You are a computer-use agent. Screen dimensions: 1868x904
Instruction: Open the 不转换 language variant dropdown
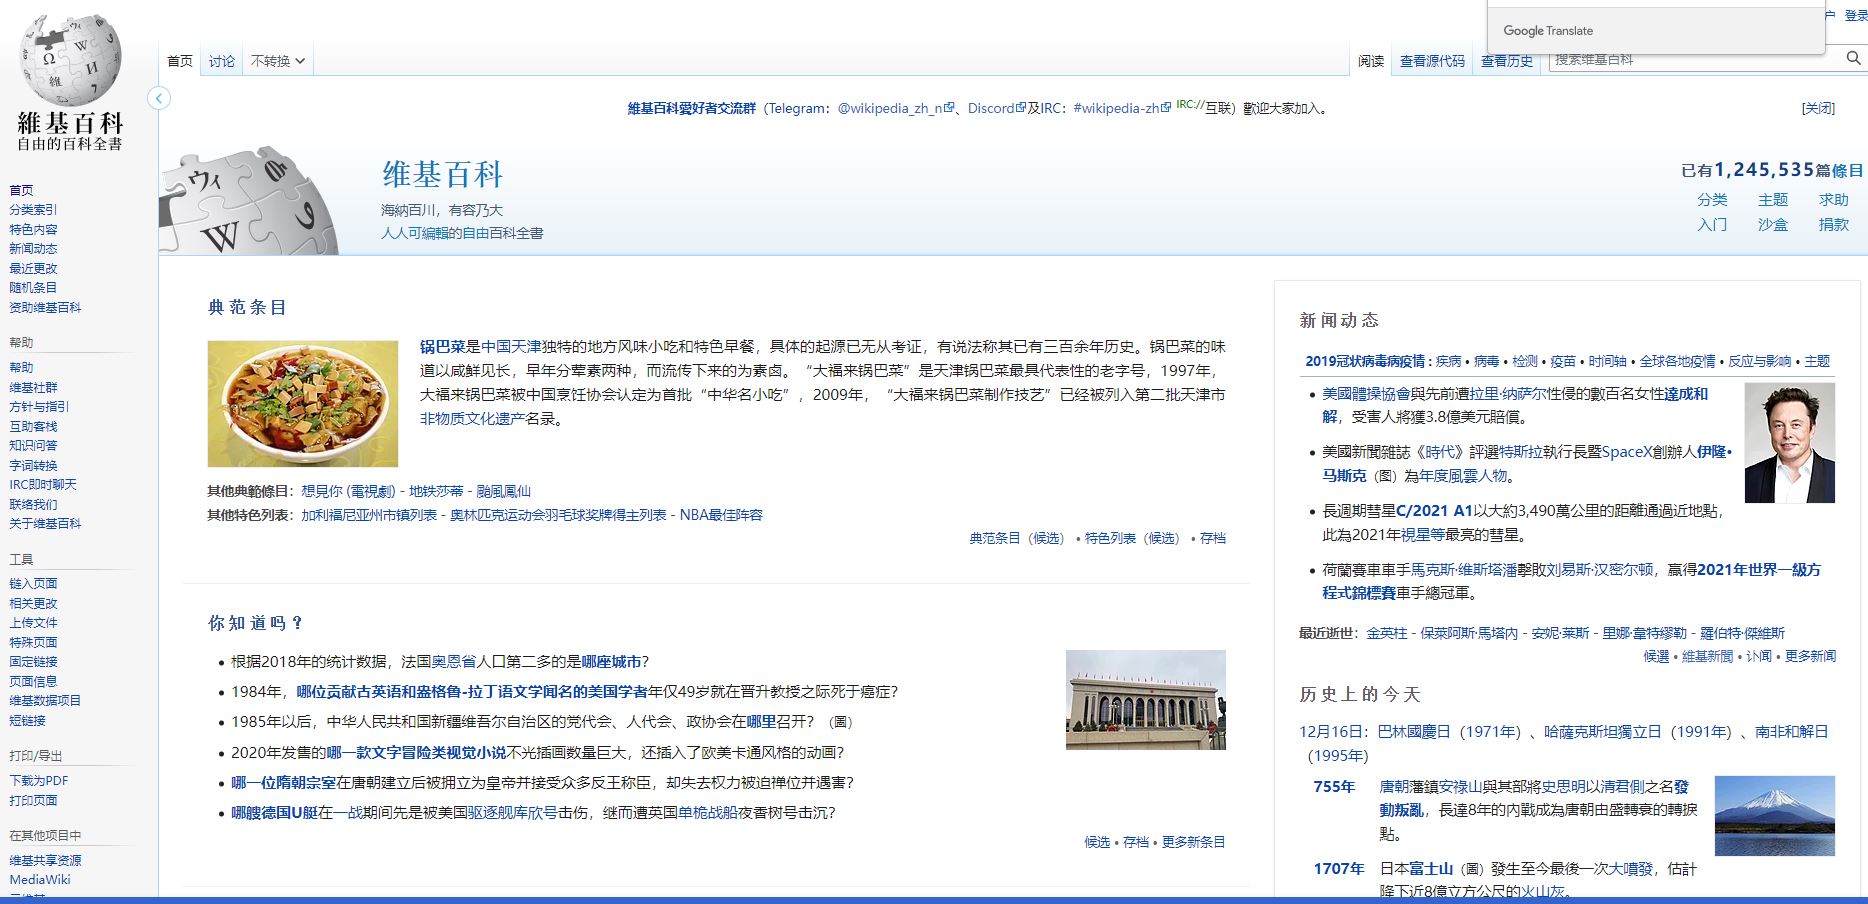tap(277, 61)
